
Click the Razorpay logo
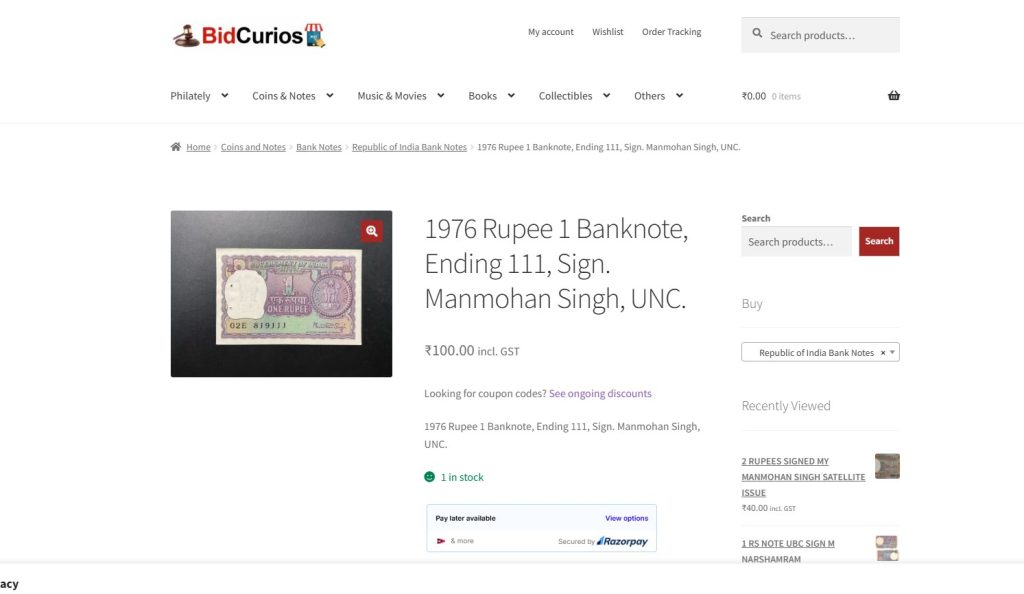click(622, 541)
